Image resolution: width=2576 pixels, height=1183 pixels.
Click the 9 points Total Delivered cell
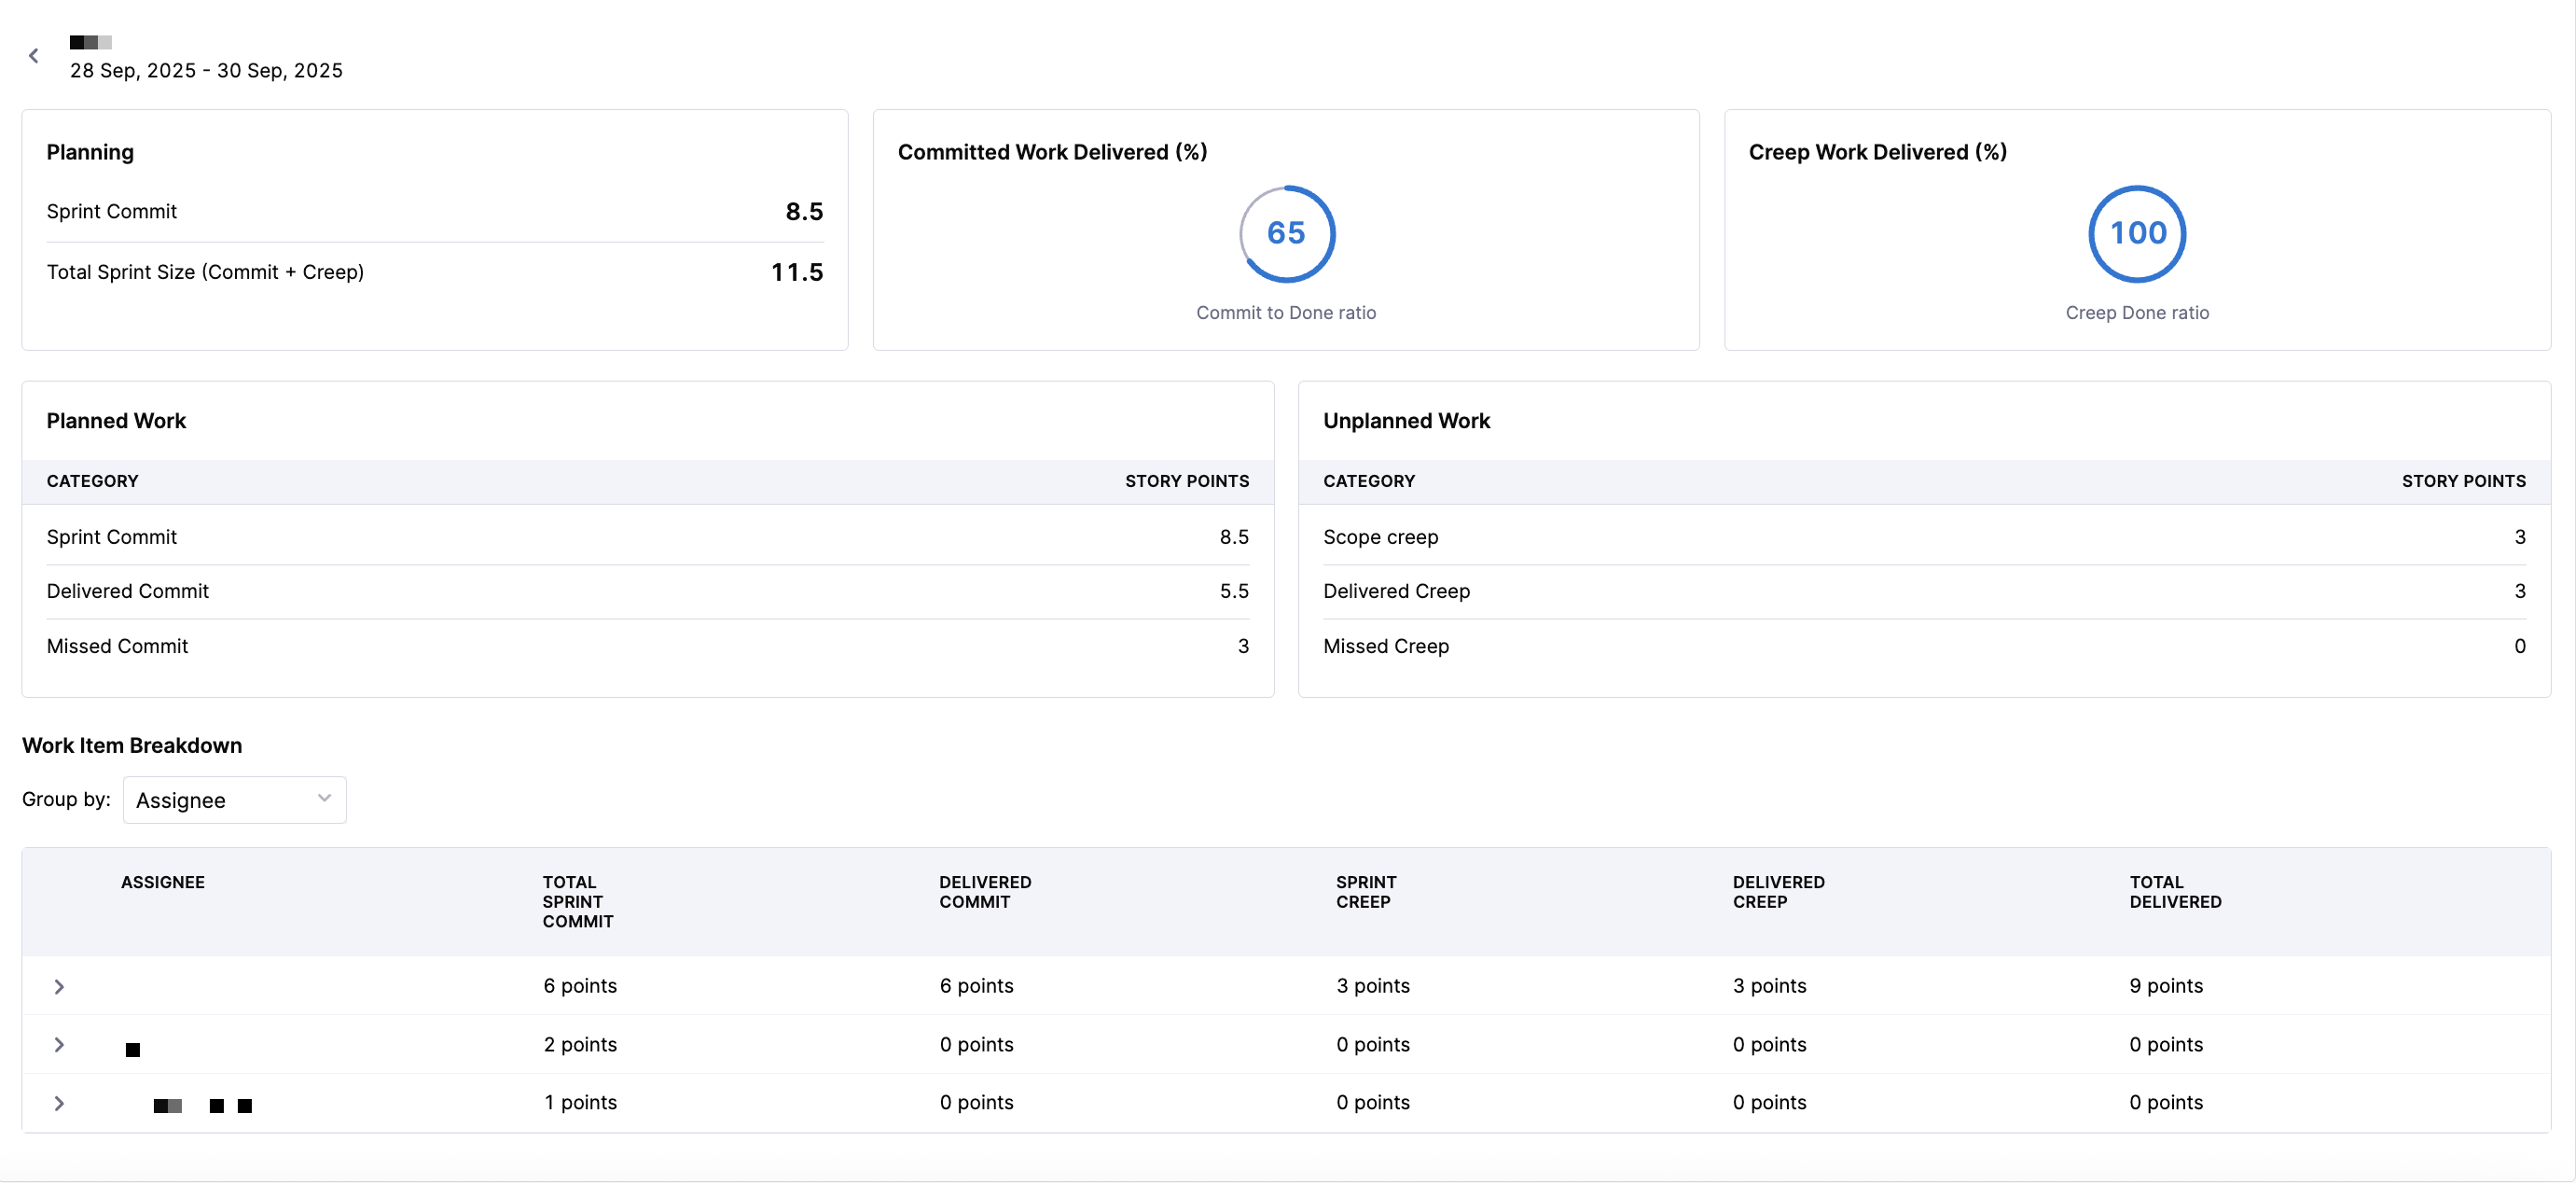click(2165, 986)
